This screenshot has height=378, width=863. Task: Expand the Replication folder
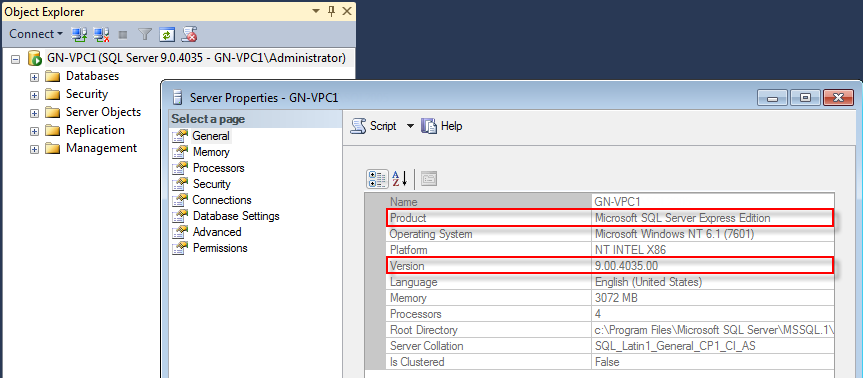pos(34,132)
